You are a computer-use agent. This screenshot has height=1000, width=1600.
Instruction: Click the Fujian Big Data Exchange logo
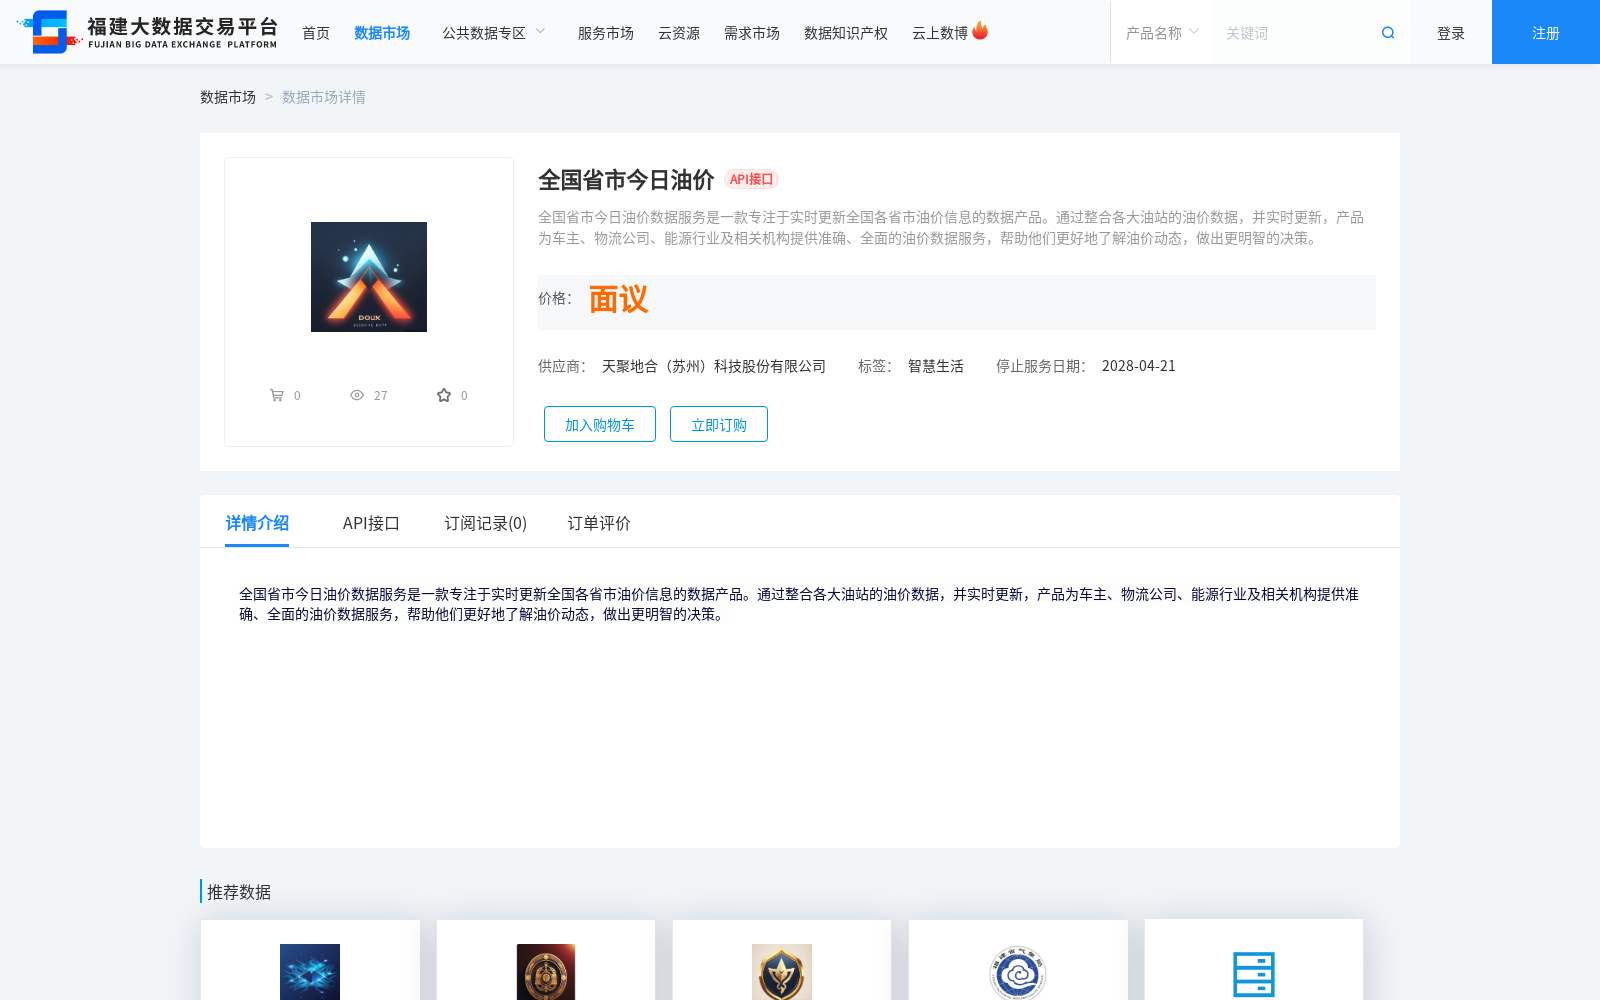tap(148, 32)
